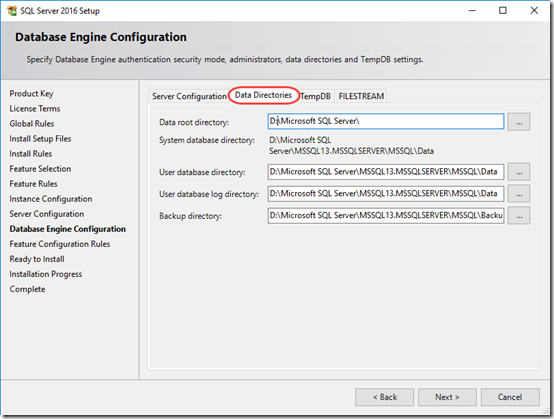This screenshot has width=554, height=419.
Task: Close the SQL Server 2016 Setup window
Action: pyautogui.click(x=534, y=11)
